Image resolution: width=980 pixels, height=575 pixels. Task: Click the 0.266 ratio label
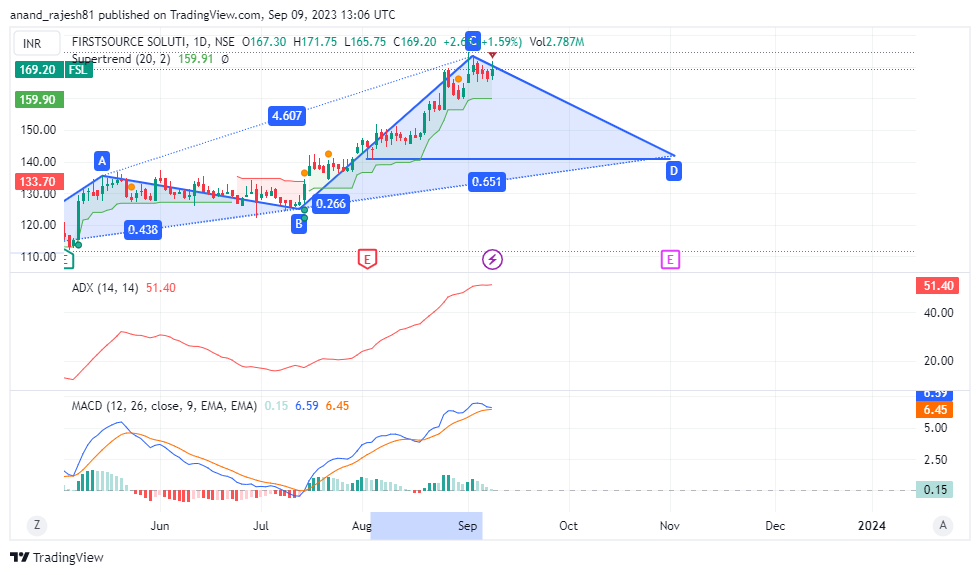(331, 204)
